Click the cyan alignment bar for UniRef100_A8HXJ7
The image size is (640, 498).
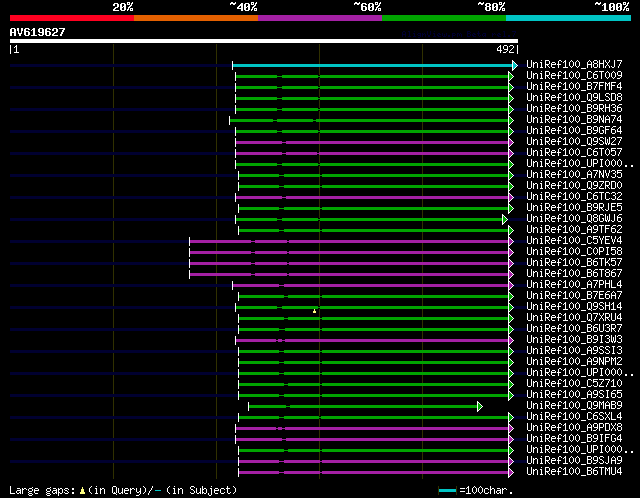[x=372, y=65]
